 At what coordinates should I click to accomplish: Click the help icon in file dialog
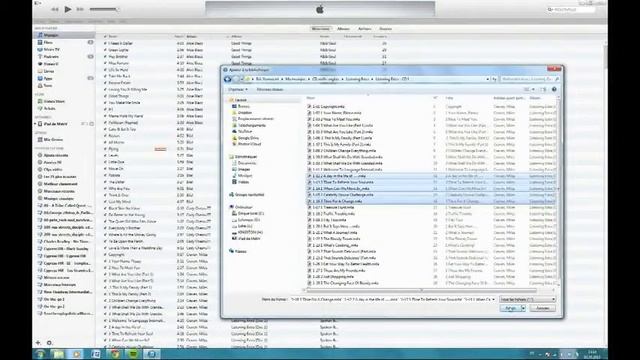pyautogui.click(x=554, y=89)
